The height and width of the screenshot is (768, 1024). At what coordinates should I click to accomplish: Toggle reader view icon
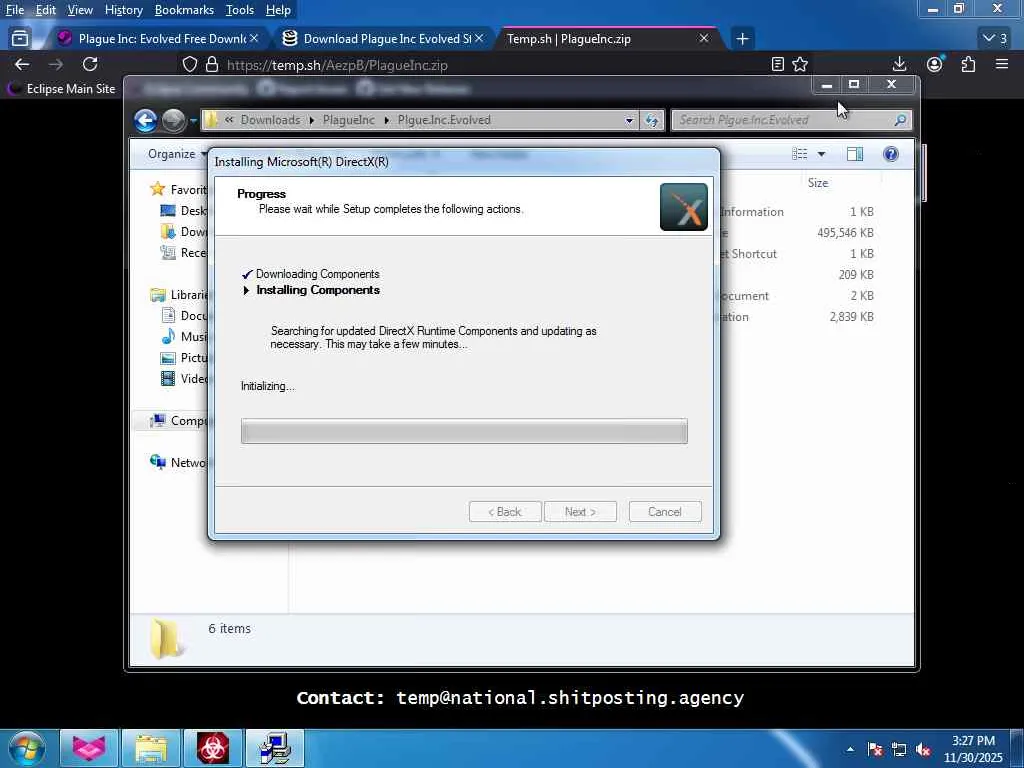tap(777, 64)
